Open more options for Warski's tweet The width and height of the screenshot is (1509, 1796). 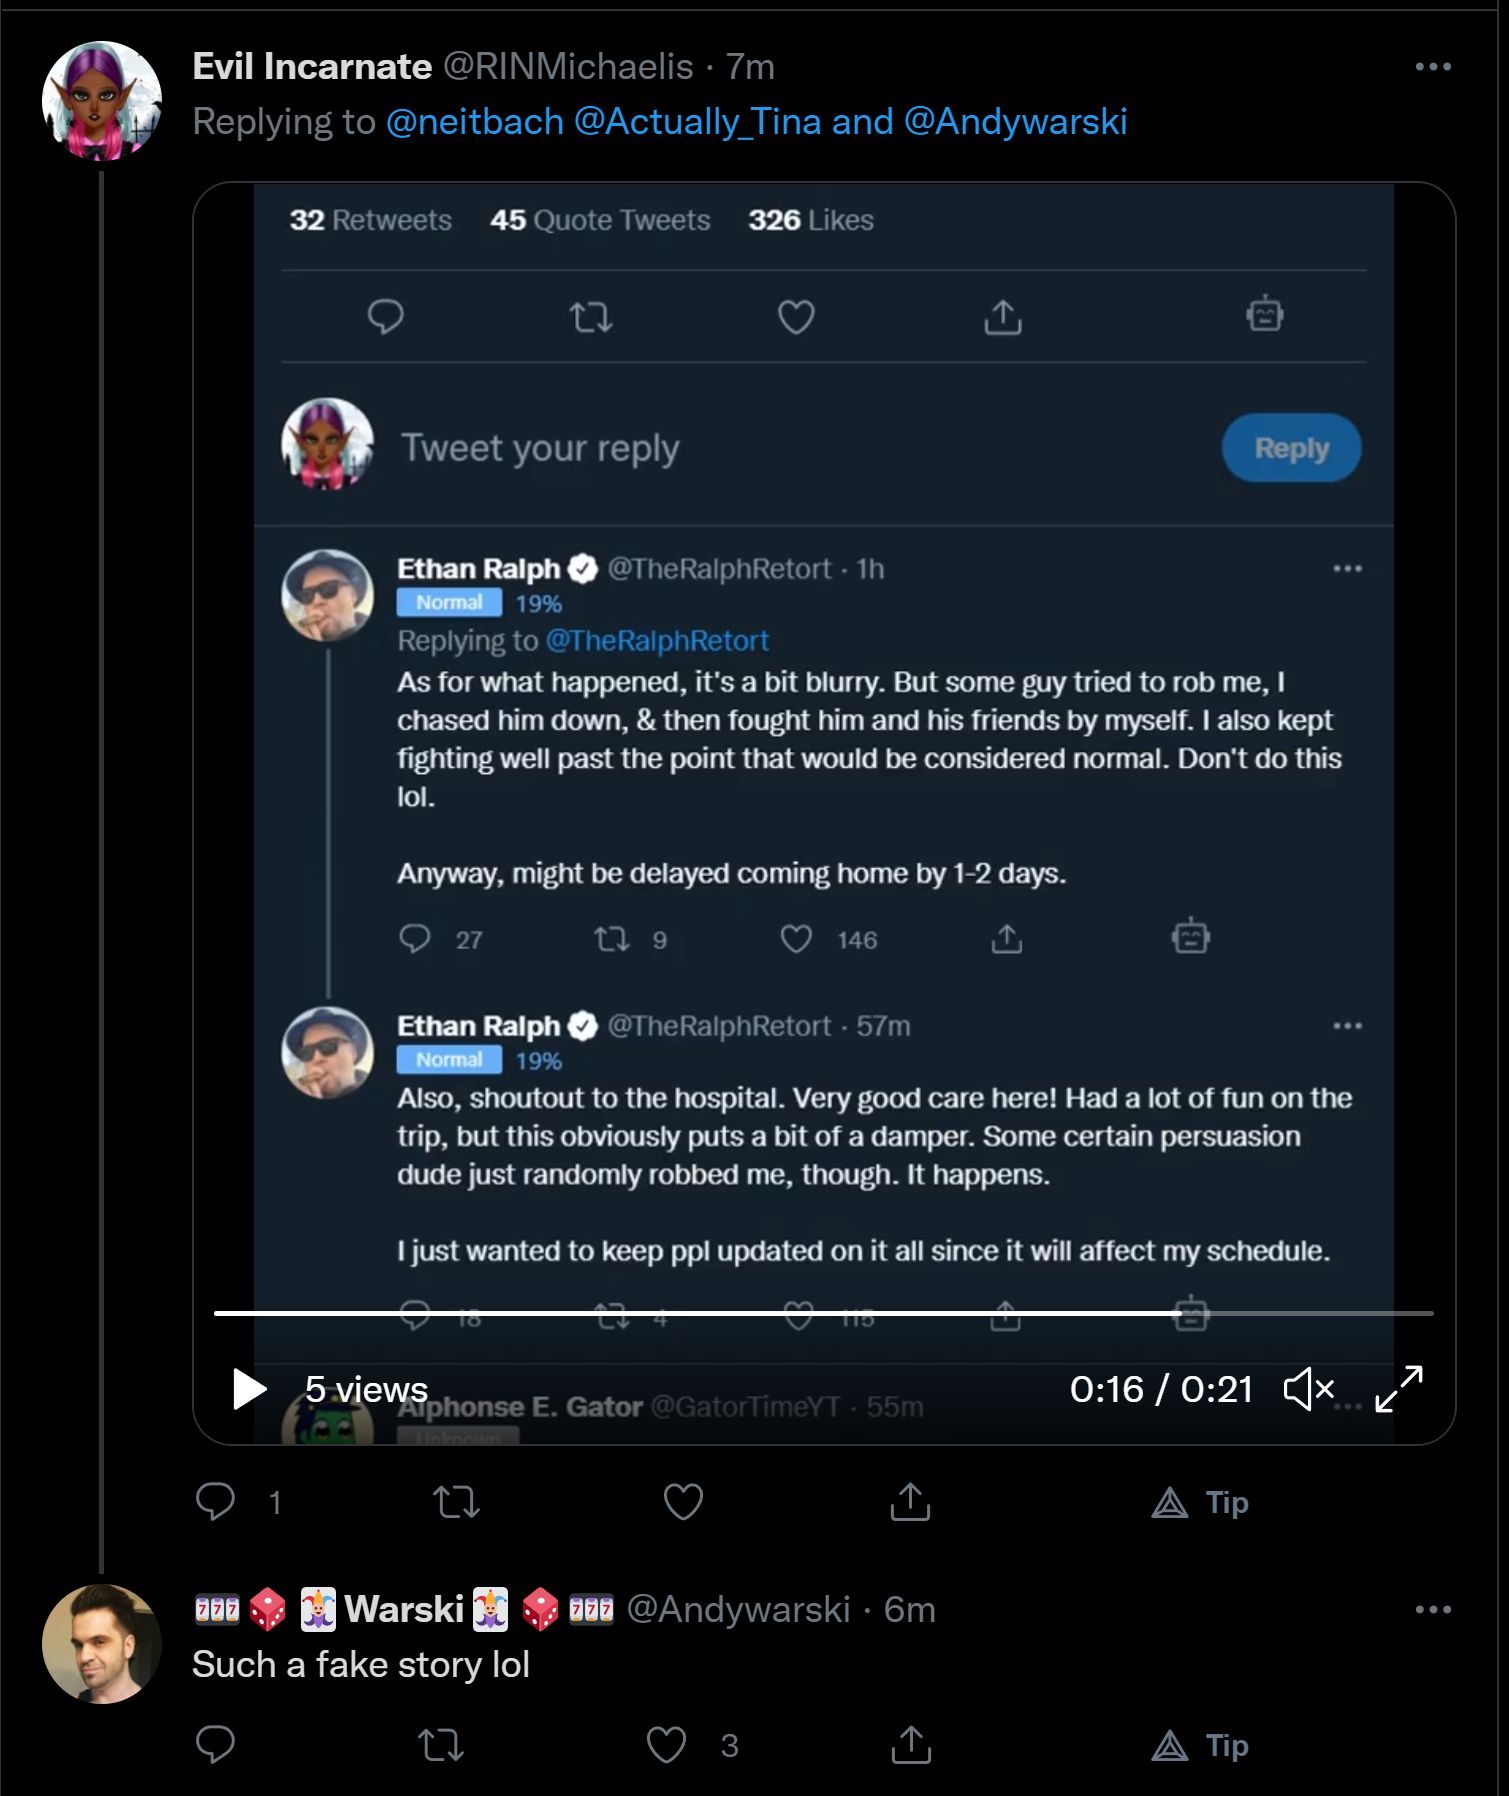(x=1432, y=1610)
